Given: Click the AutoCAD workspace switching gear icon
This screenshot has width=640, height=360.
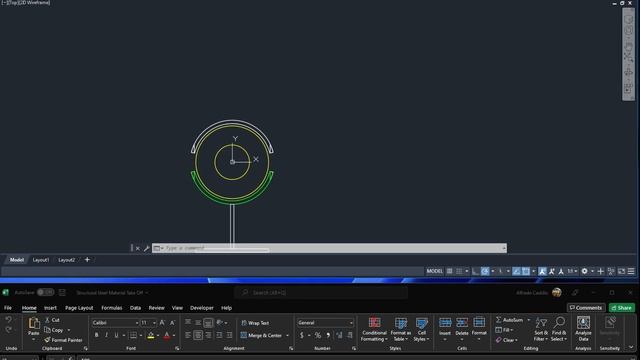Looking at the screenshot, I should tap(584, 271).
